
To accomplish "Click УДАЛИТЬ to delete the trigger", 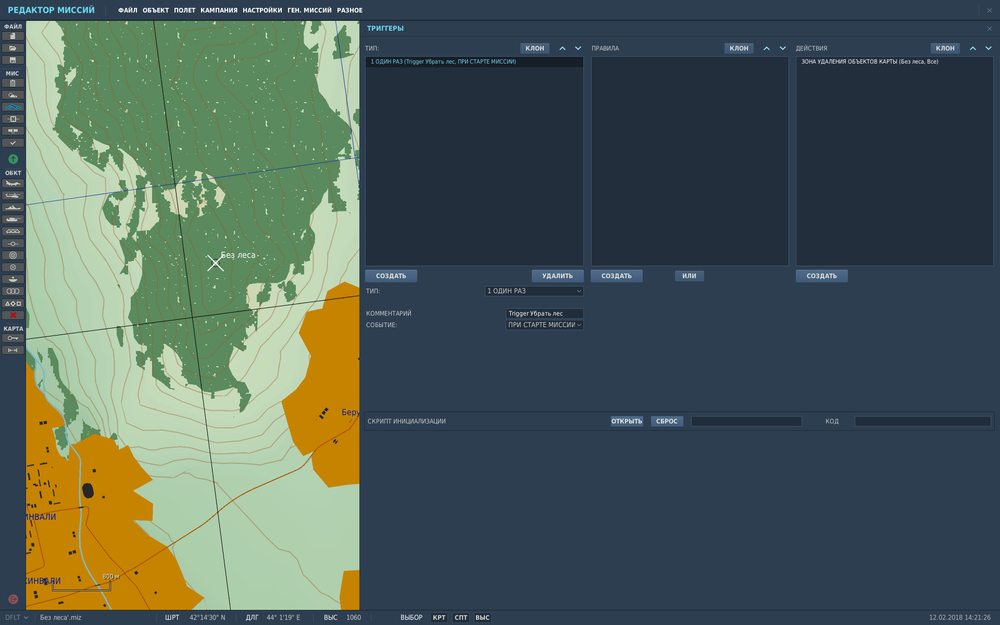I will 557,276.
